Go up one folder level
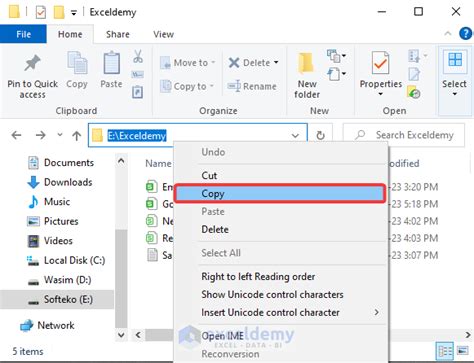Viewport: 474px width, 363px height. [x=77, y=135]
